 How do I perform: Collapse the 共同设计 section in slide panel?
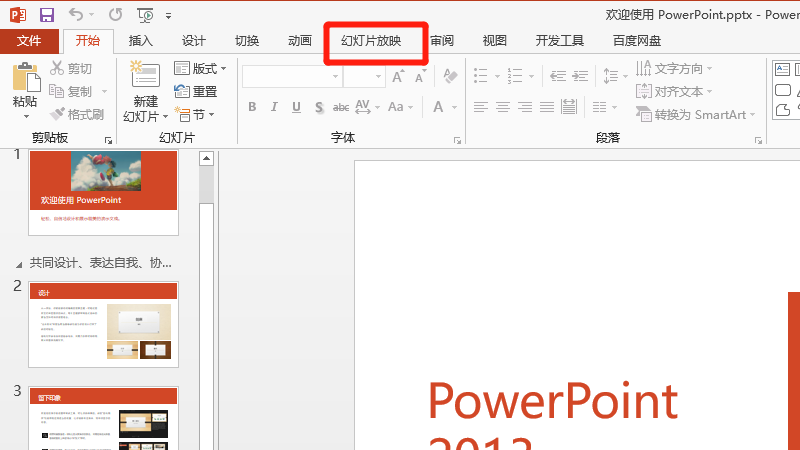(18, 264)
